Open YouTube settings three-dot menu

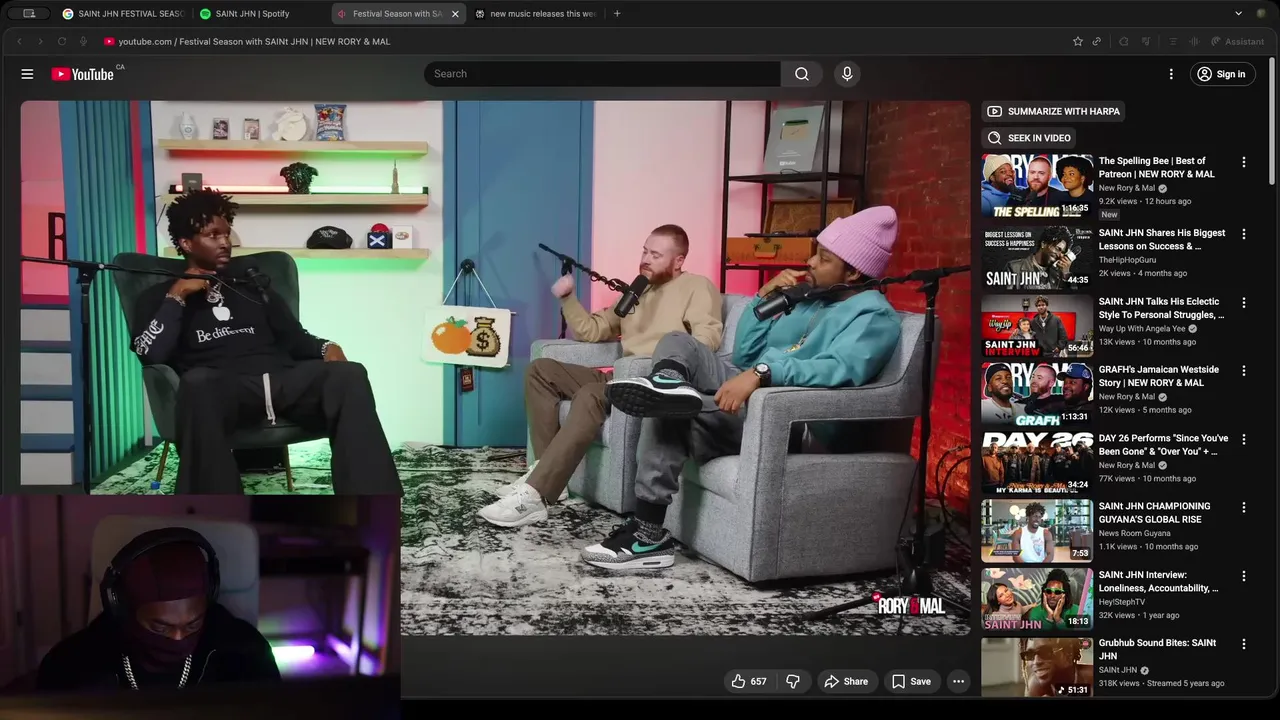point(1171,74)
